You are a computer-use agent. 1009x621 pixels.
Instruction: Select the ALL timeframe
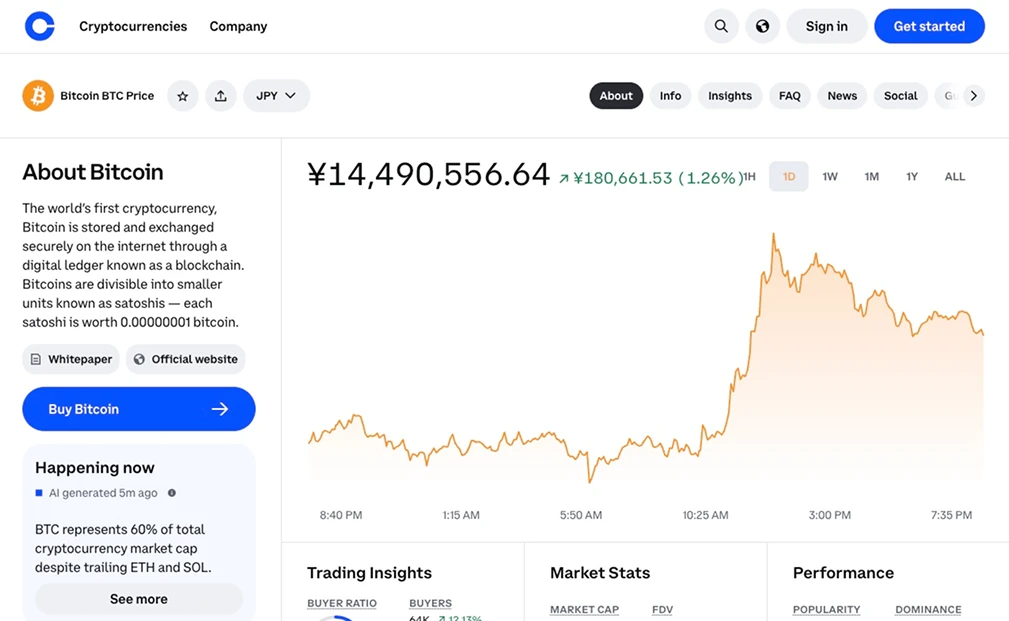[x=954, y=175]
